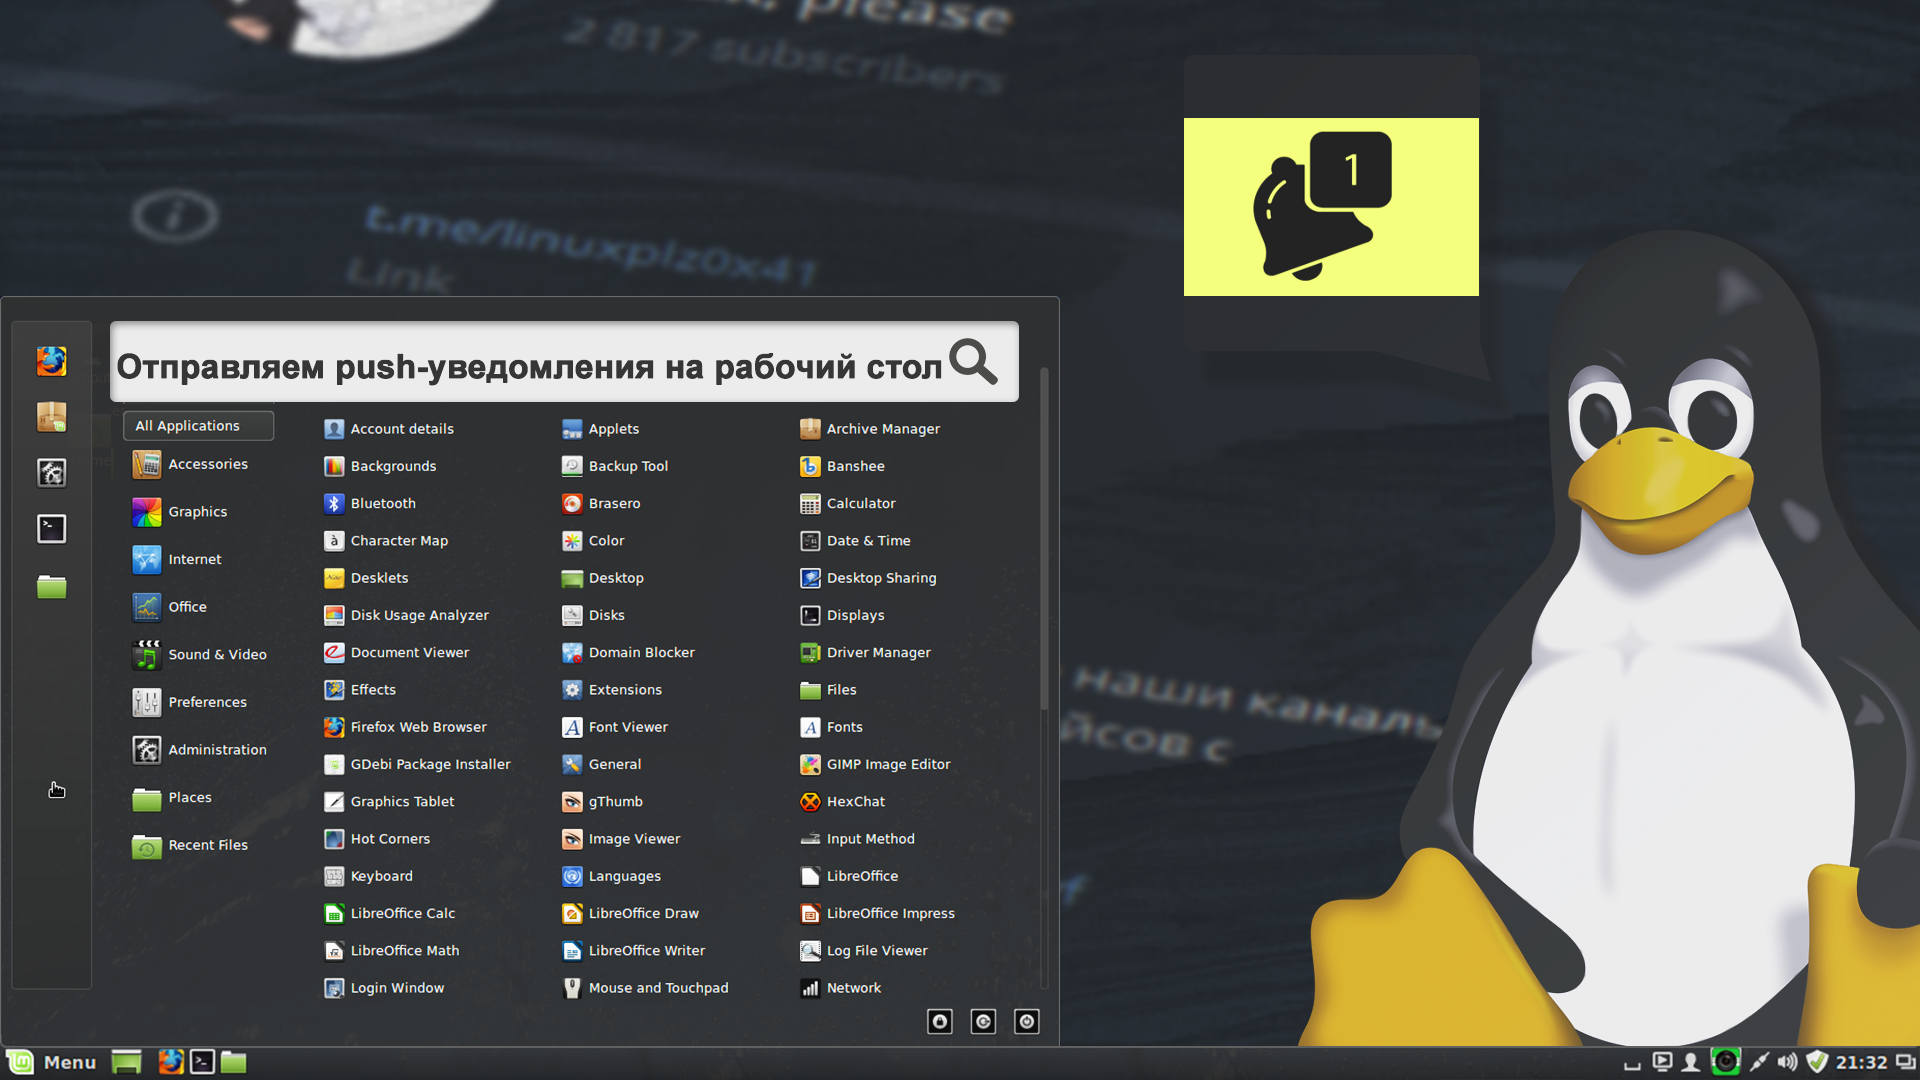This screenshot has width=1920, height=1080.
Task: Launch GIMP Image Editor
Action: coord(887,764)
